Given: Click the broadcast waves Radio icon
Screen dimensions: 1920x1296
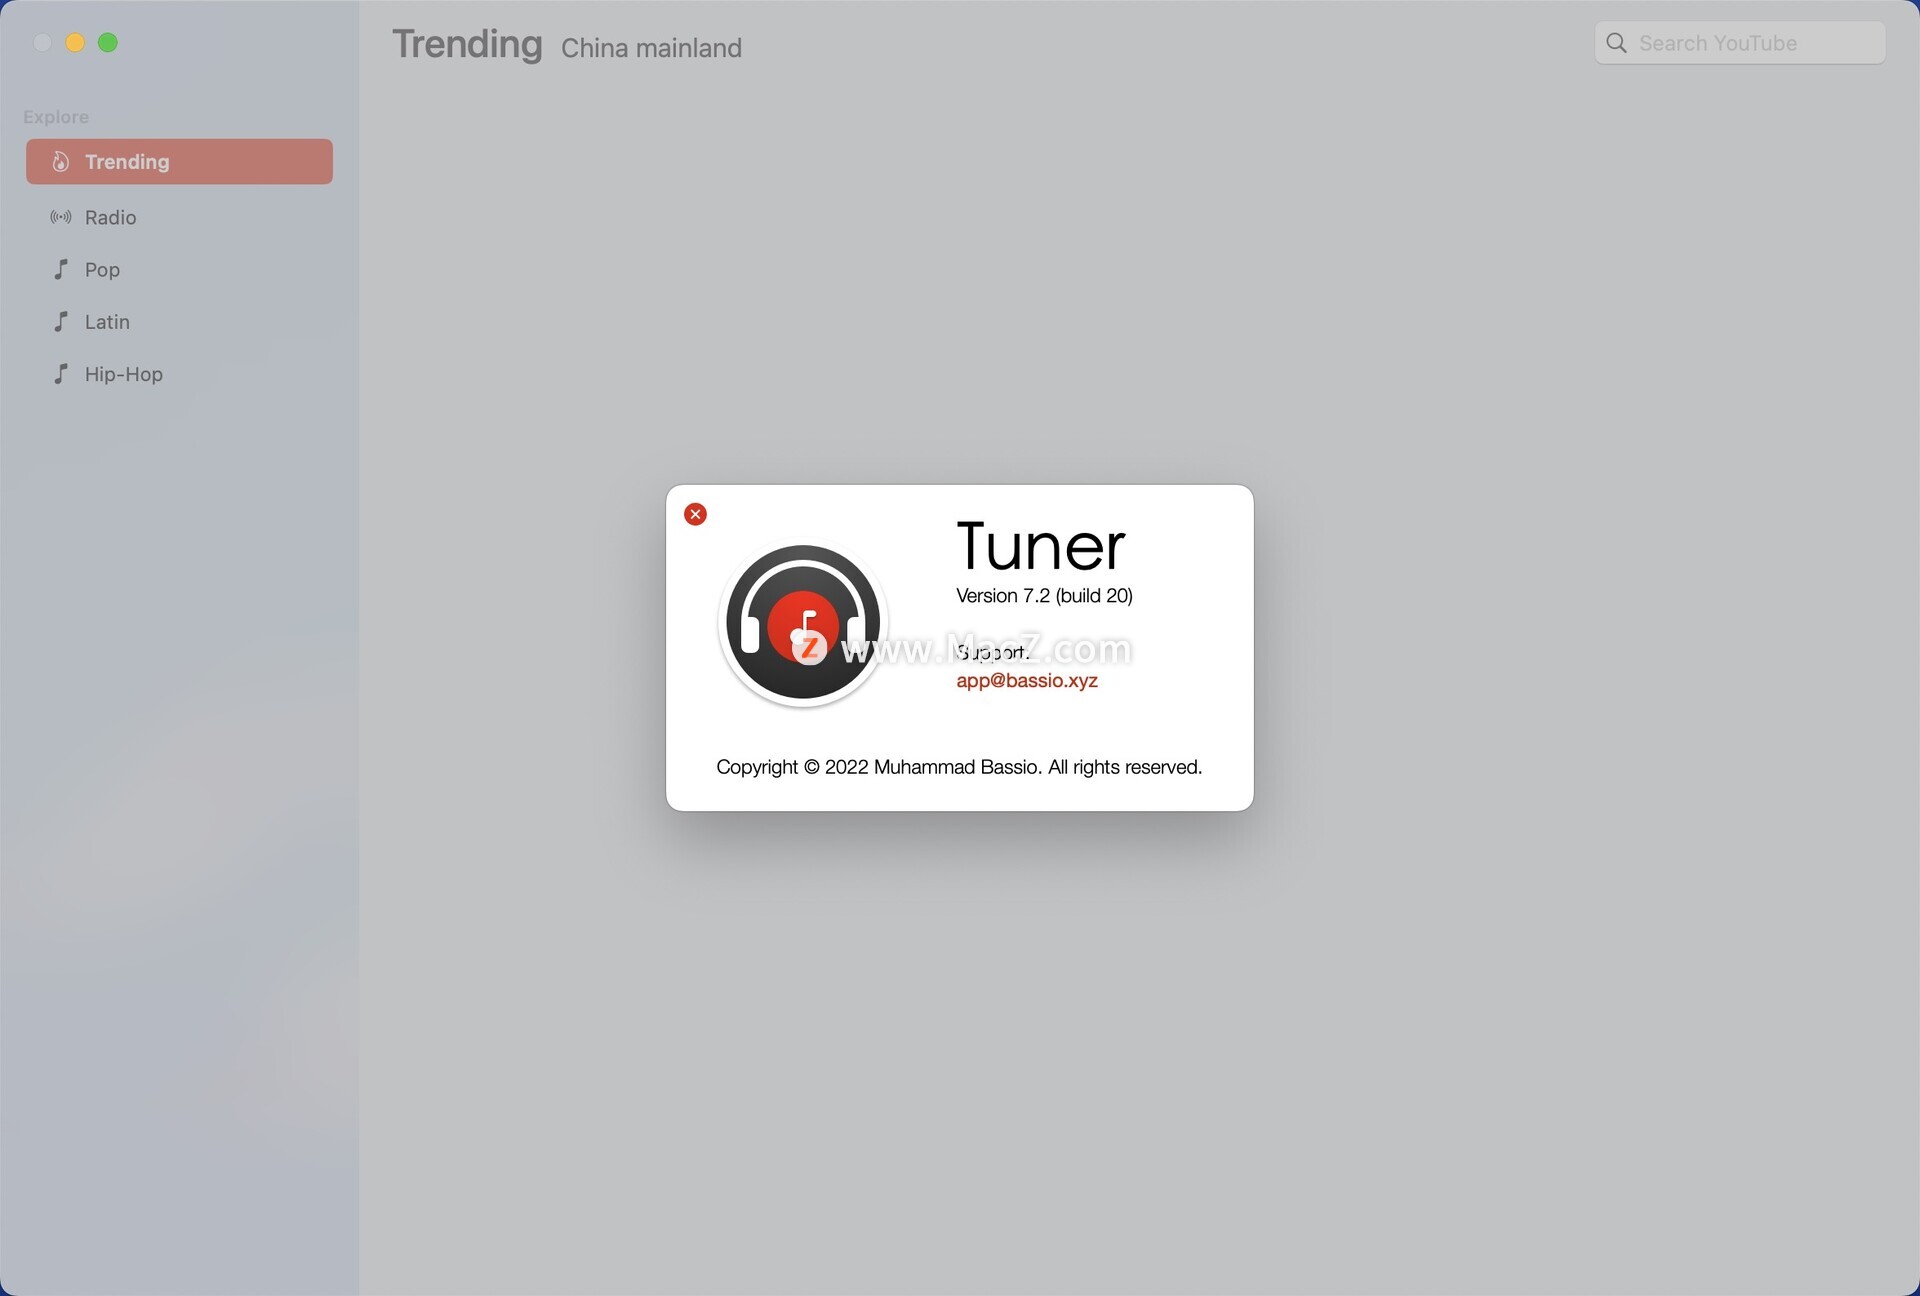Looking at the screenshot, I should [x=61, y=217].
